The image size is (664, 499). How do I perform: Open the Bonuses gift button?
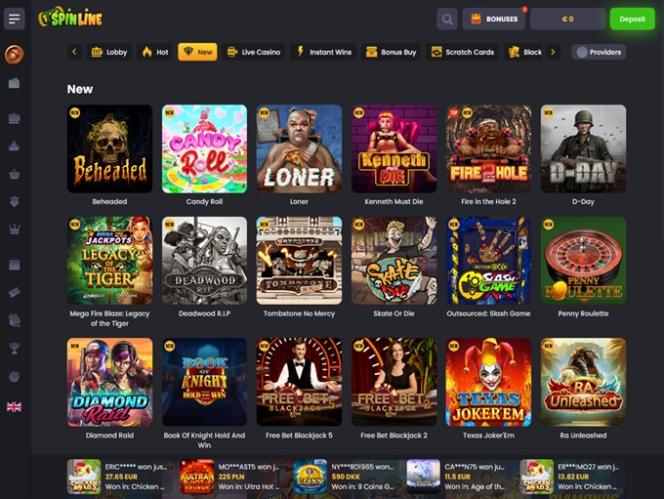[x=494, y=19]
